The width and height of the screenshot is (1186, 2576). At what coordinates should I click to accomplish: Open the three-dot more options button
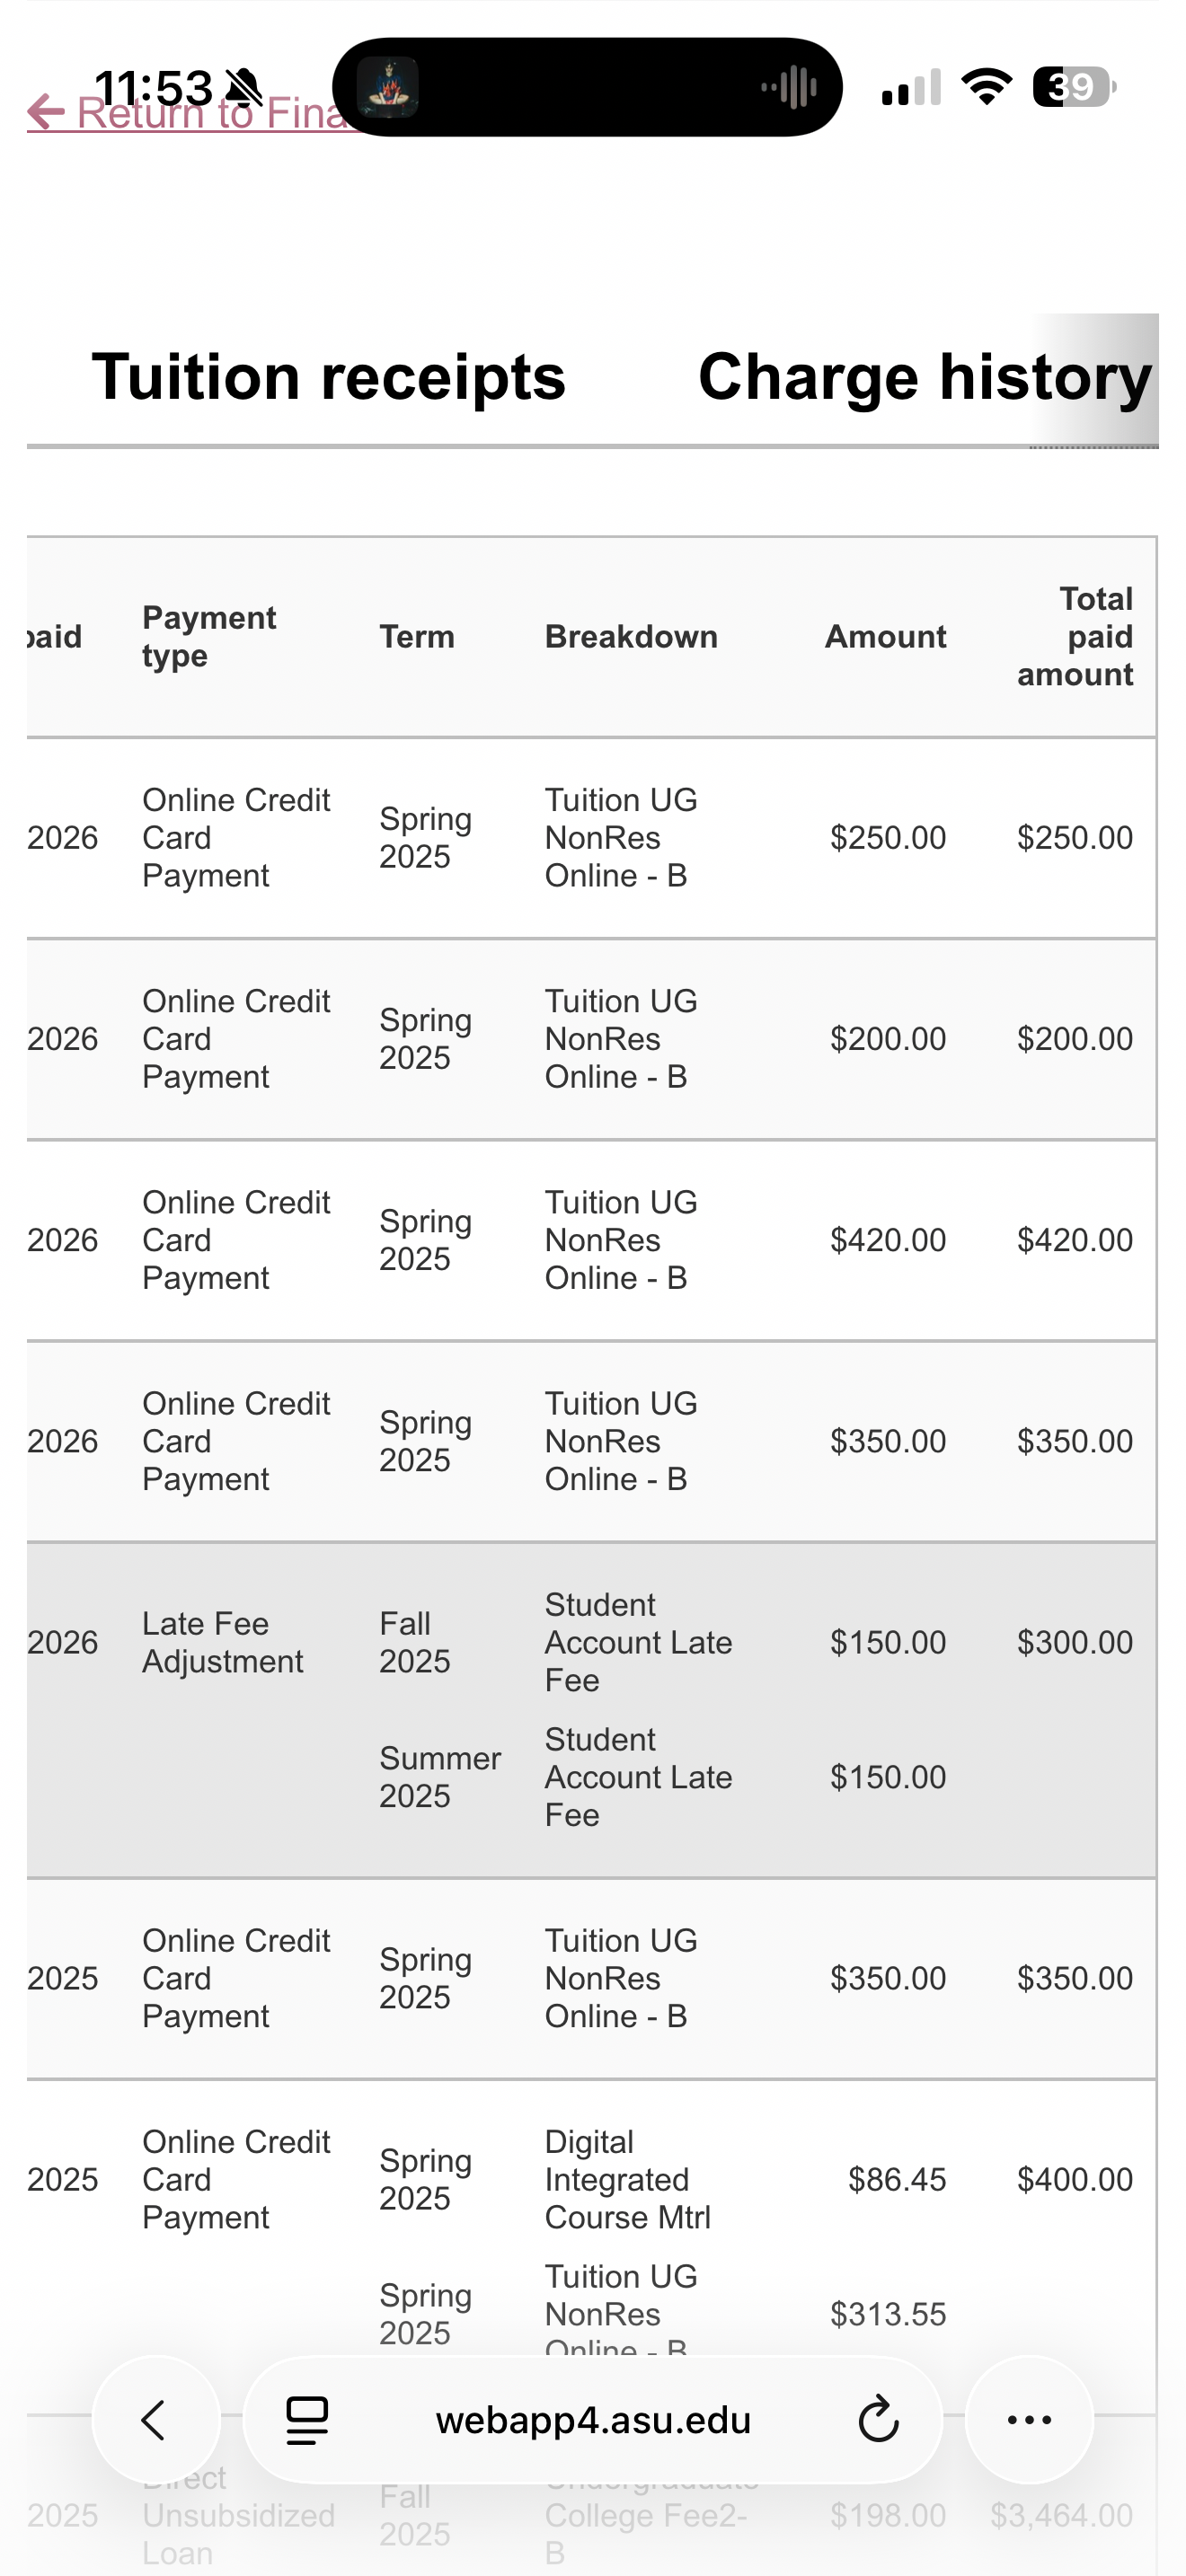tap(1029, 2420)
